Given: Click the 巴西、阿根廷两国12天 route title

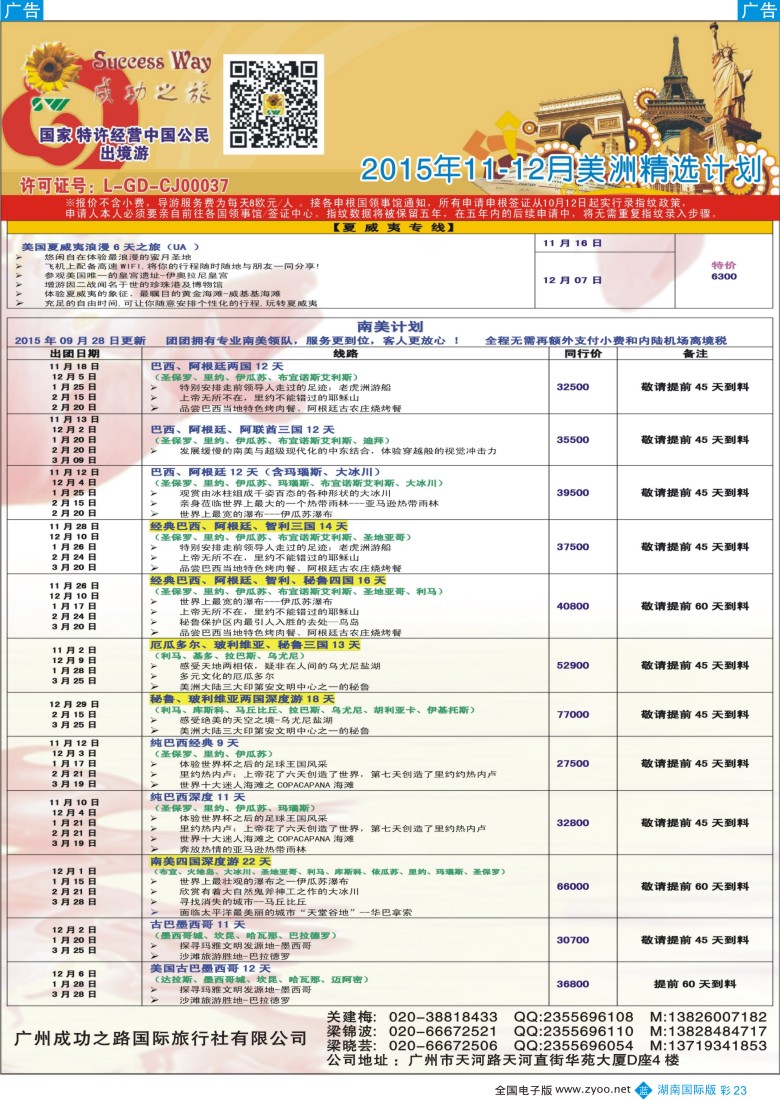Looking at the screenshot, I should tap(217, 366).
